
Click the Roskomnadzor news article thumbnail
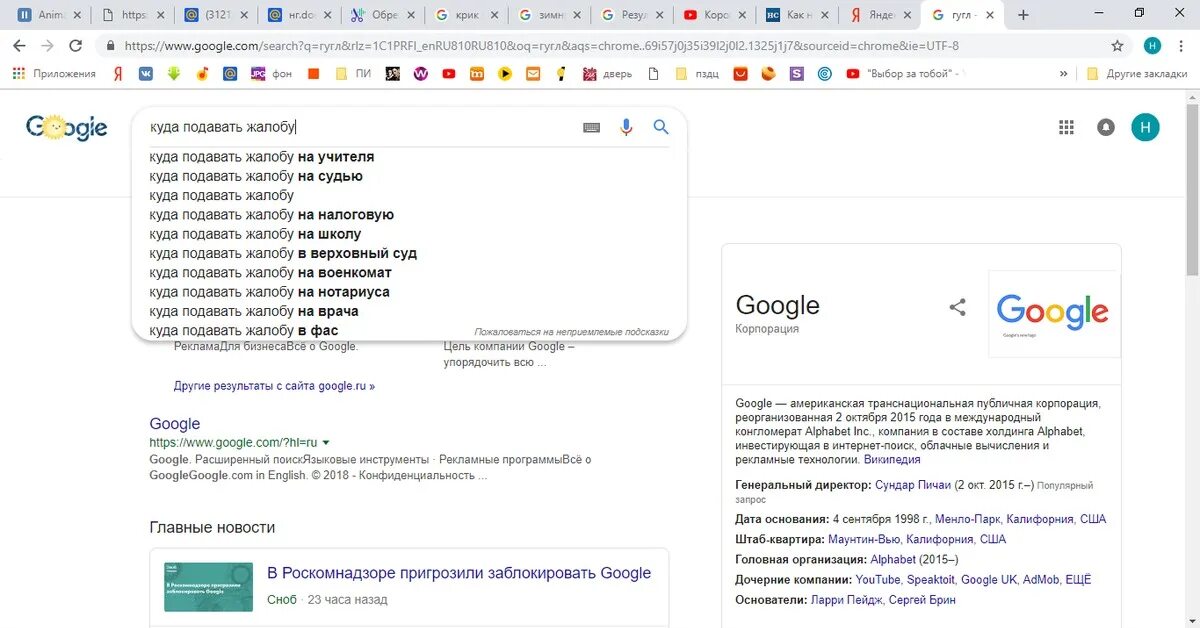pos(208,587)
